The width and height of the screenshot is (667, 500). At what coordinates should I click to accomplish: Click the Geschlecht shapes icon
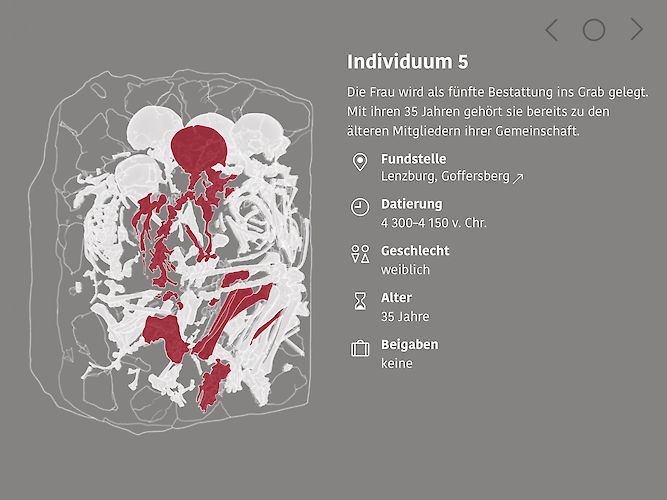360,254
